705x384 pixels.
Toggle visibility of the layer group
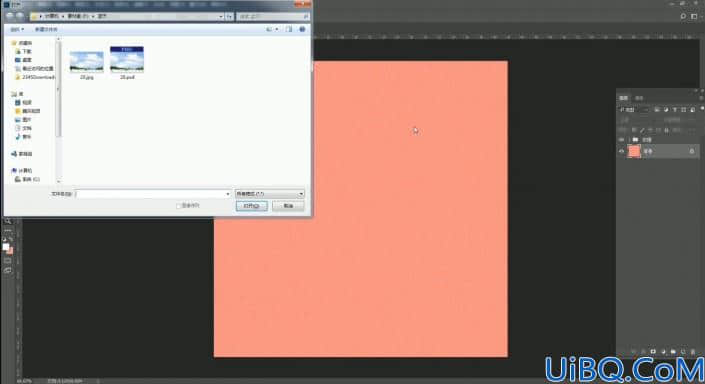coord(621,140)
